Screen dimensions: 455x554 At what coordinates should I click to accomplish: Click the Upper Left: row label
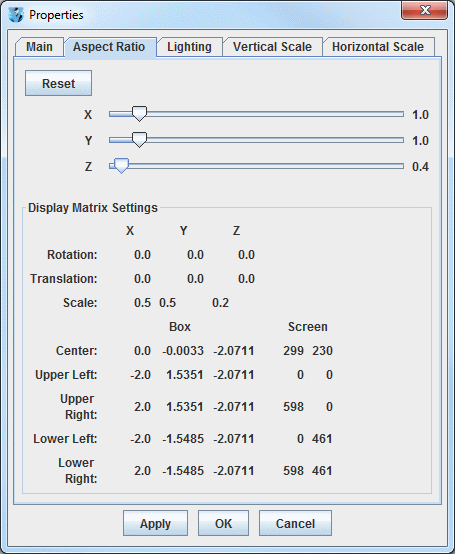(66, 375)
